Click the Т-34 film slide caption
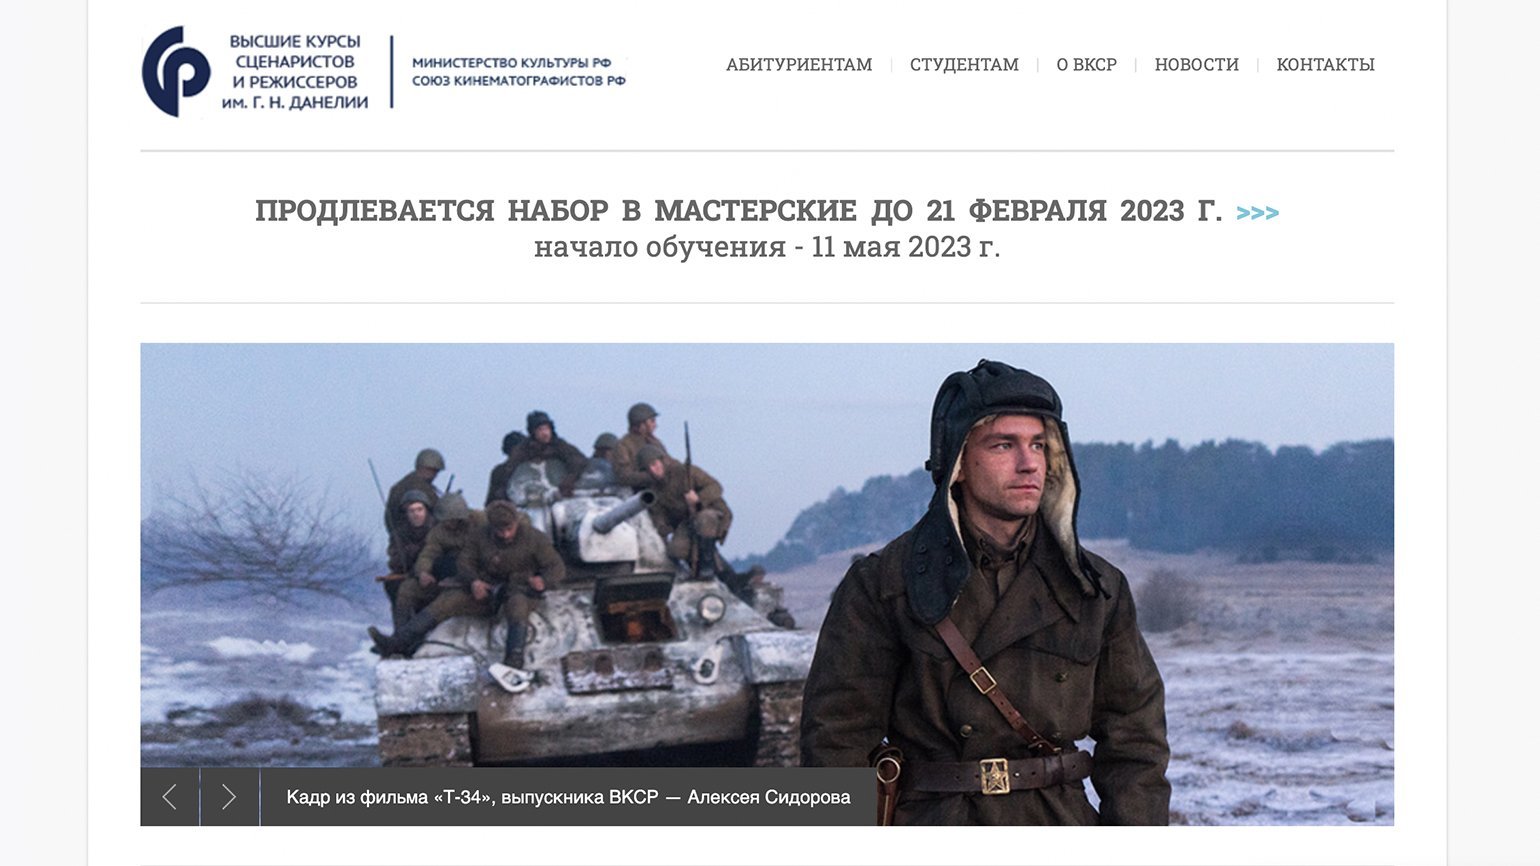 pyautogui.click(x=568, y=797)
